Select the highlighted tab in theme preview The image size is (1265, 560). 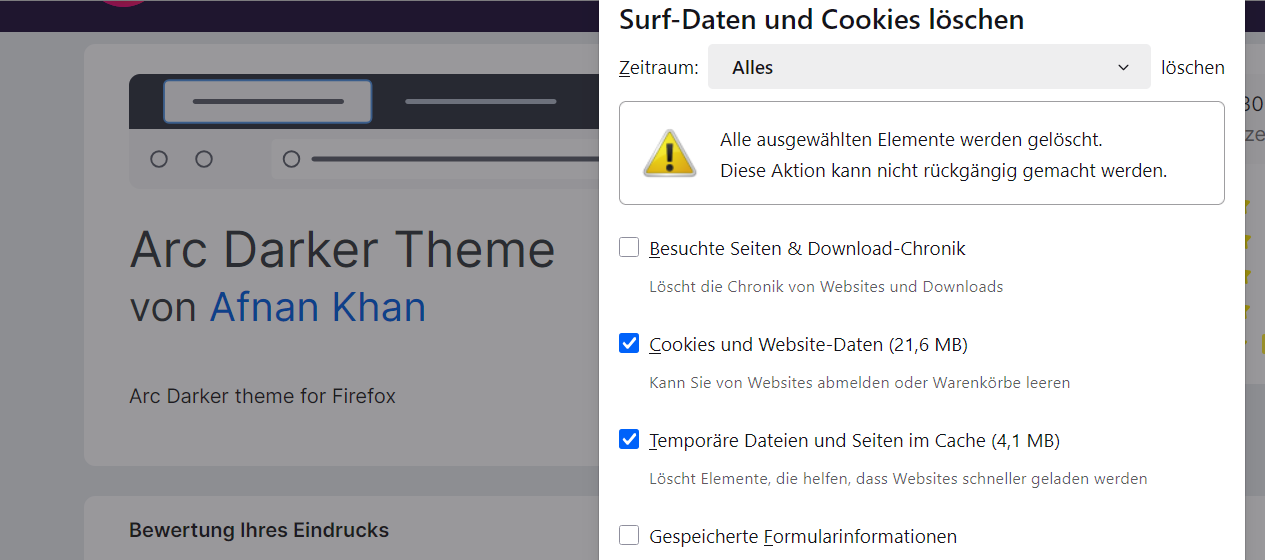[268, 101]
